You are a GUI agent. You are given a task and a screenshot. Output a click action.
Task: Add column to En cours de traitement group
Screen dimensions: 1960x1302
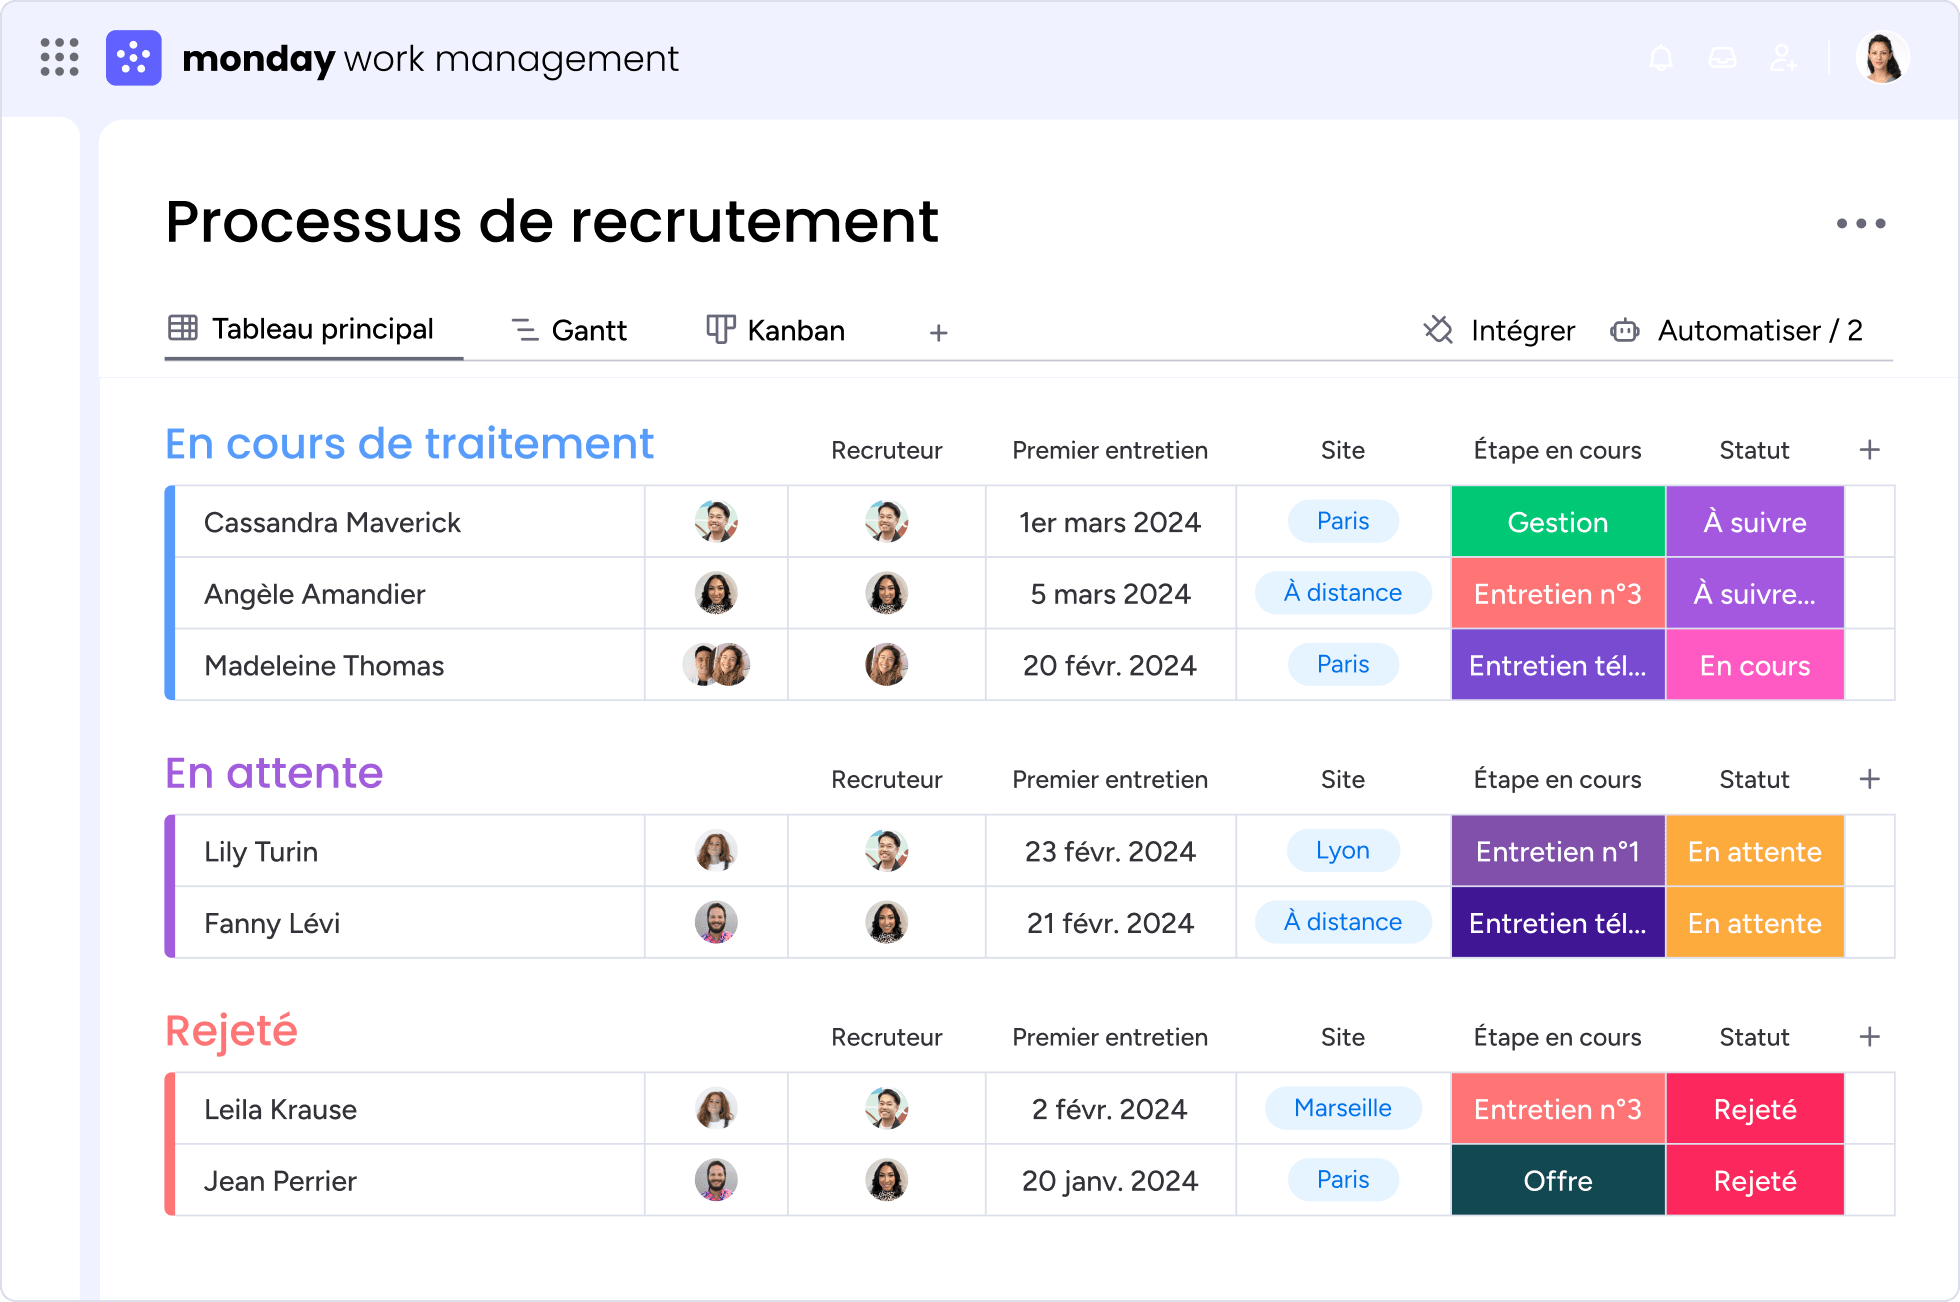point(1870,450)
